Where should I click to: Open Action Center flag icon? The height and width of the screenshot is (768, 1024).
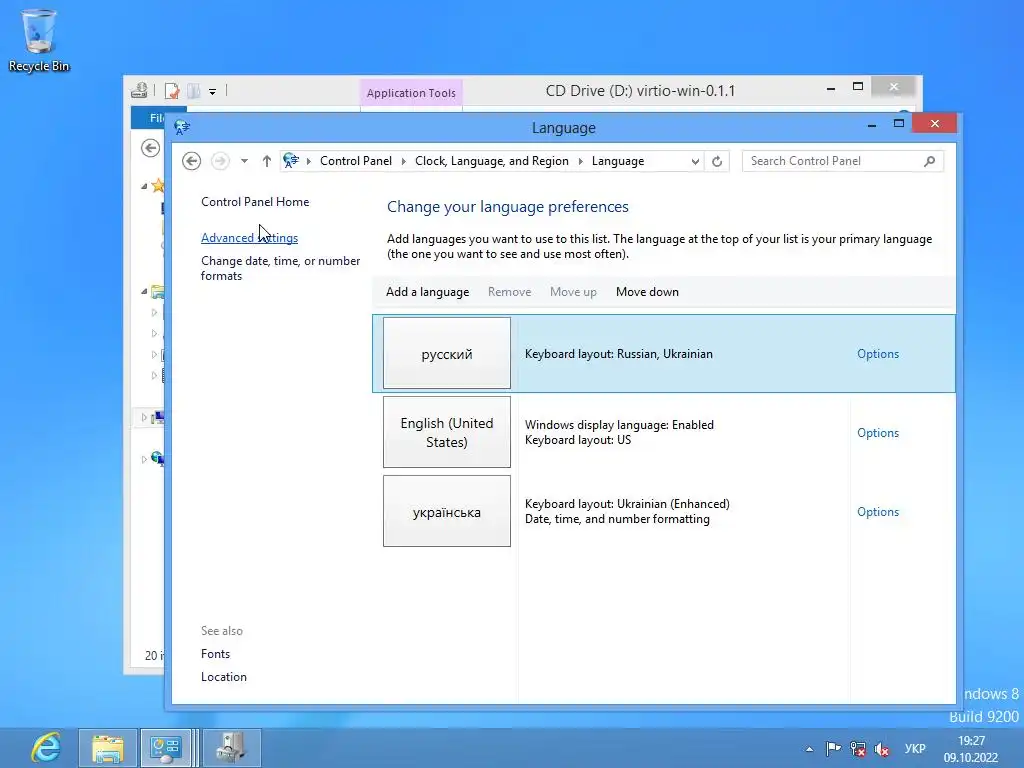(833, 748)
